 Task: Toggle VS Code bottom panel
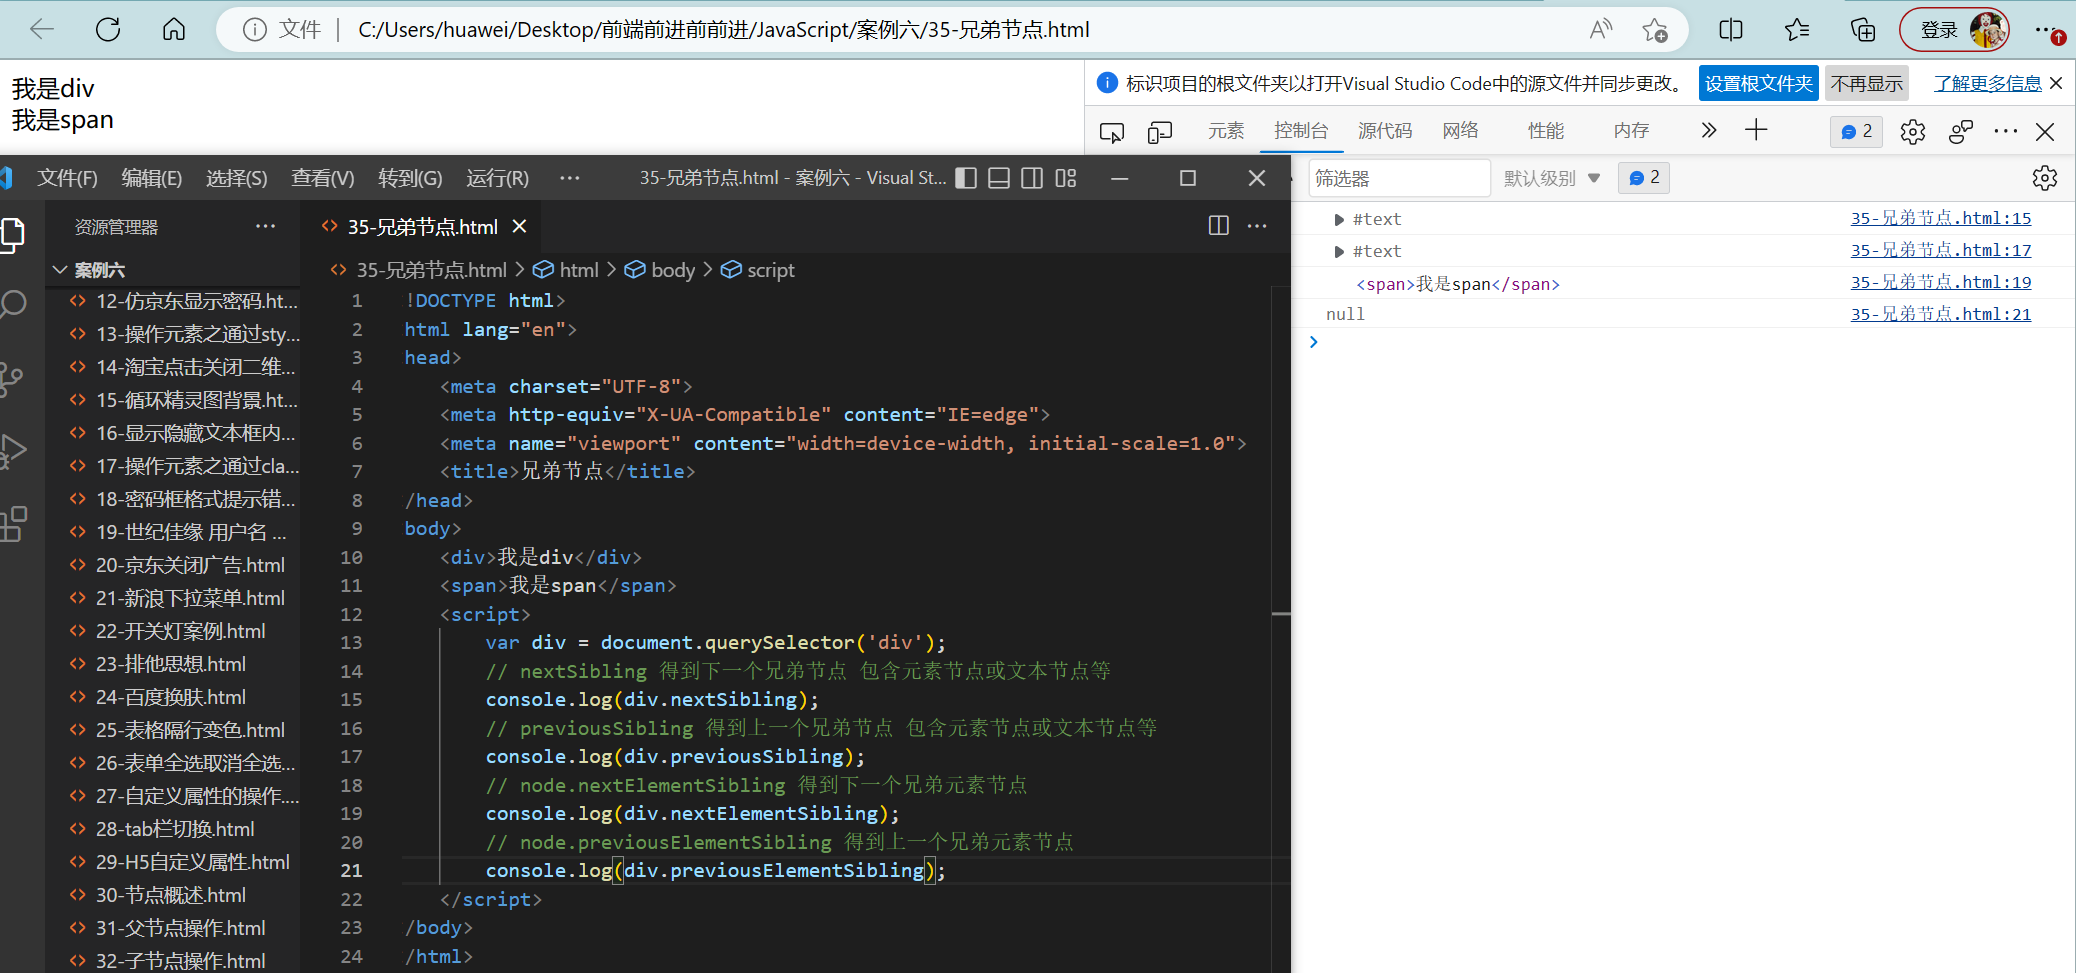pos(999,178)
